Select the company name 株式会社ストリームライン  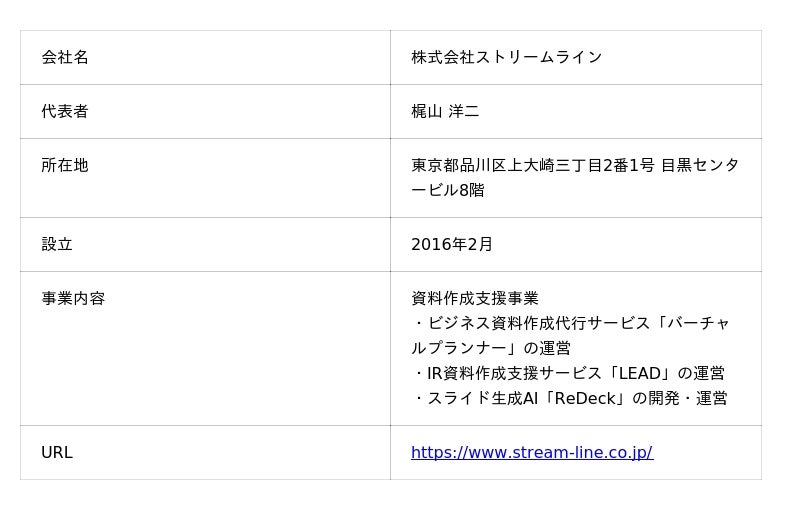pyautogui.click(x=506, y=57)
